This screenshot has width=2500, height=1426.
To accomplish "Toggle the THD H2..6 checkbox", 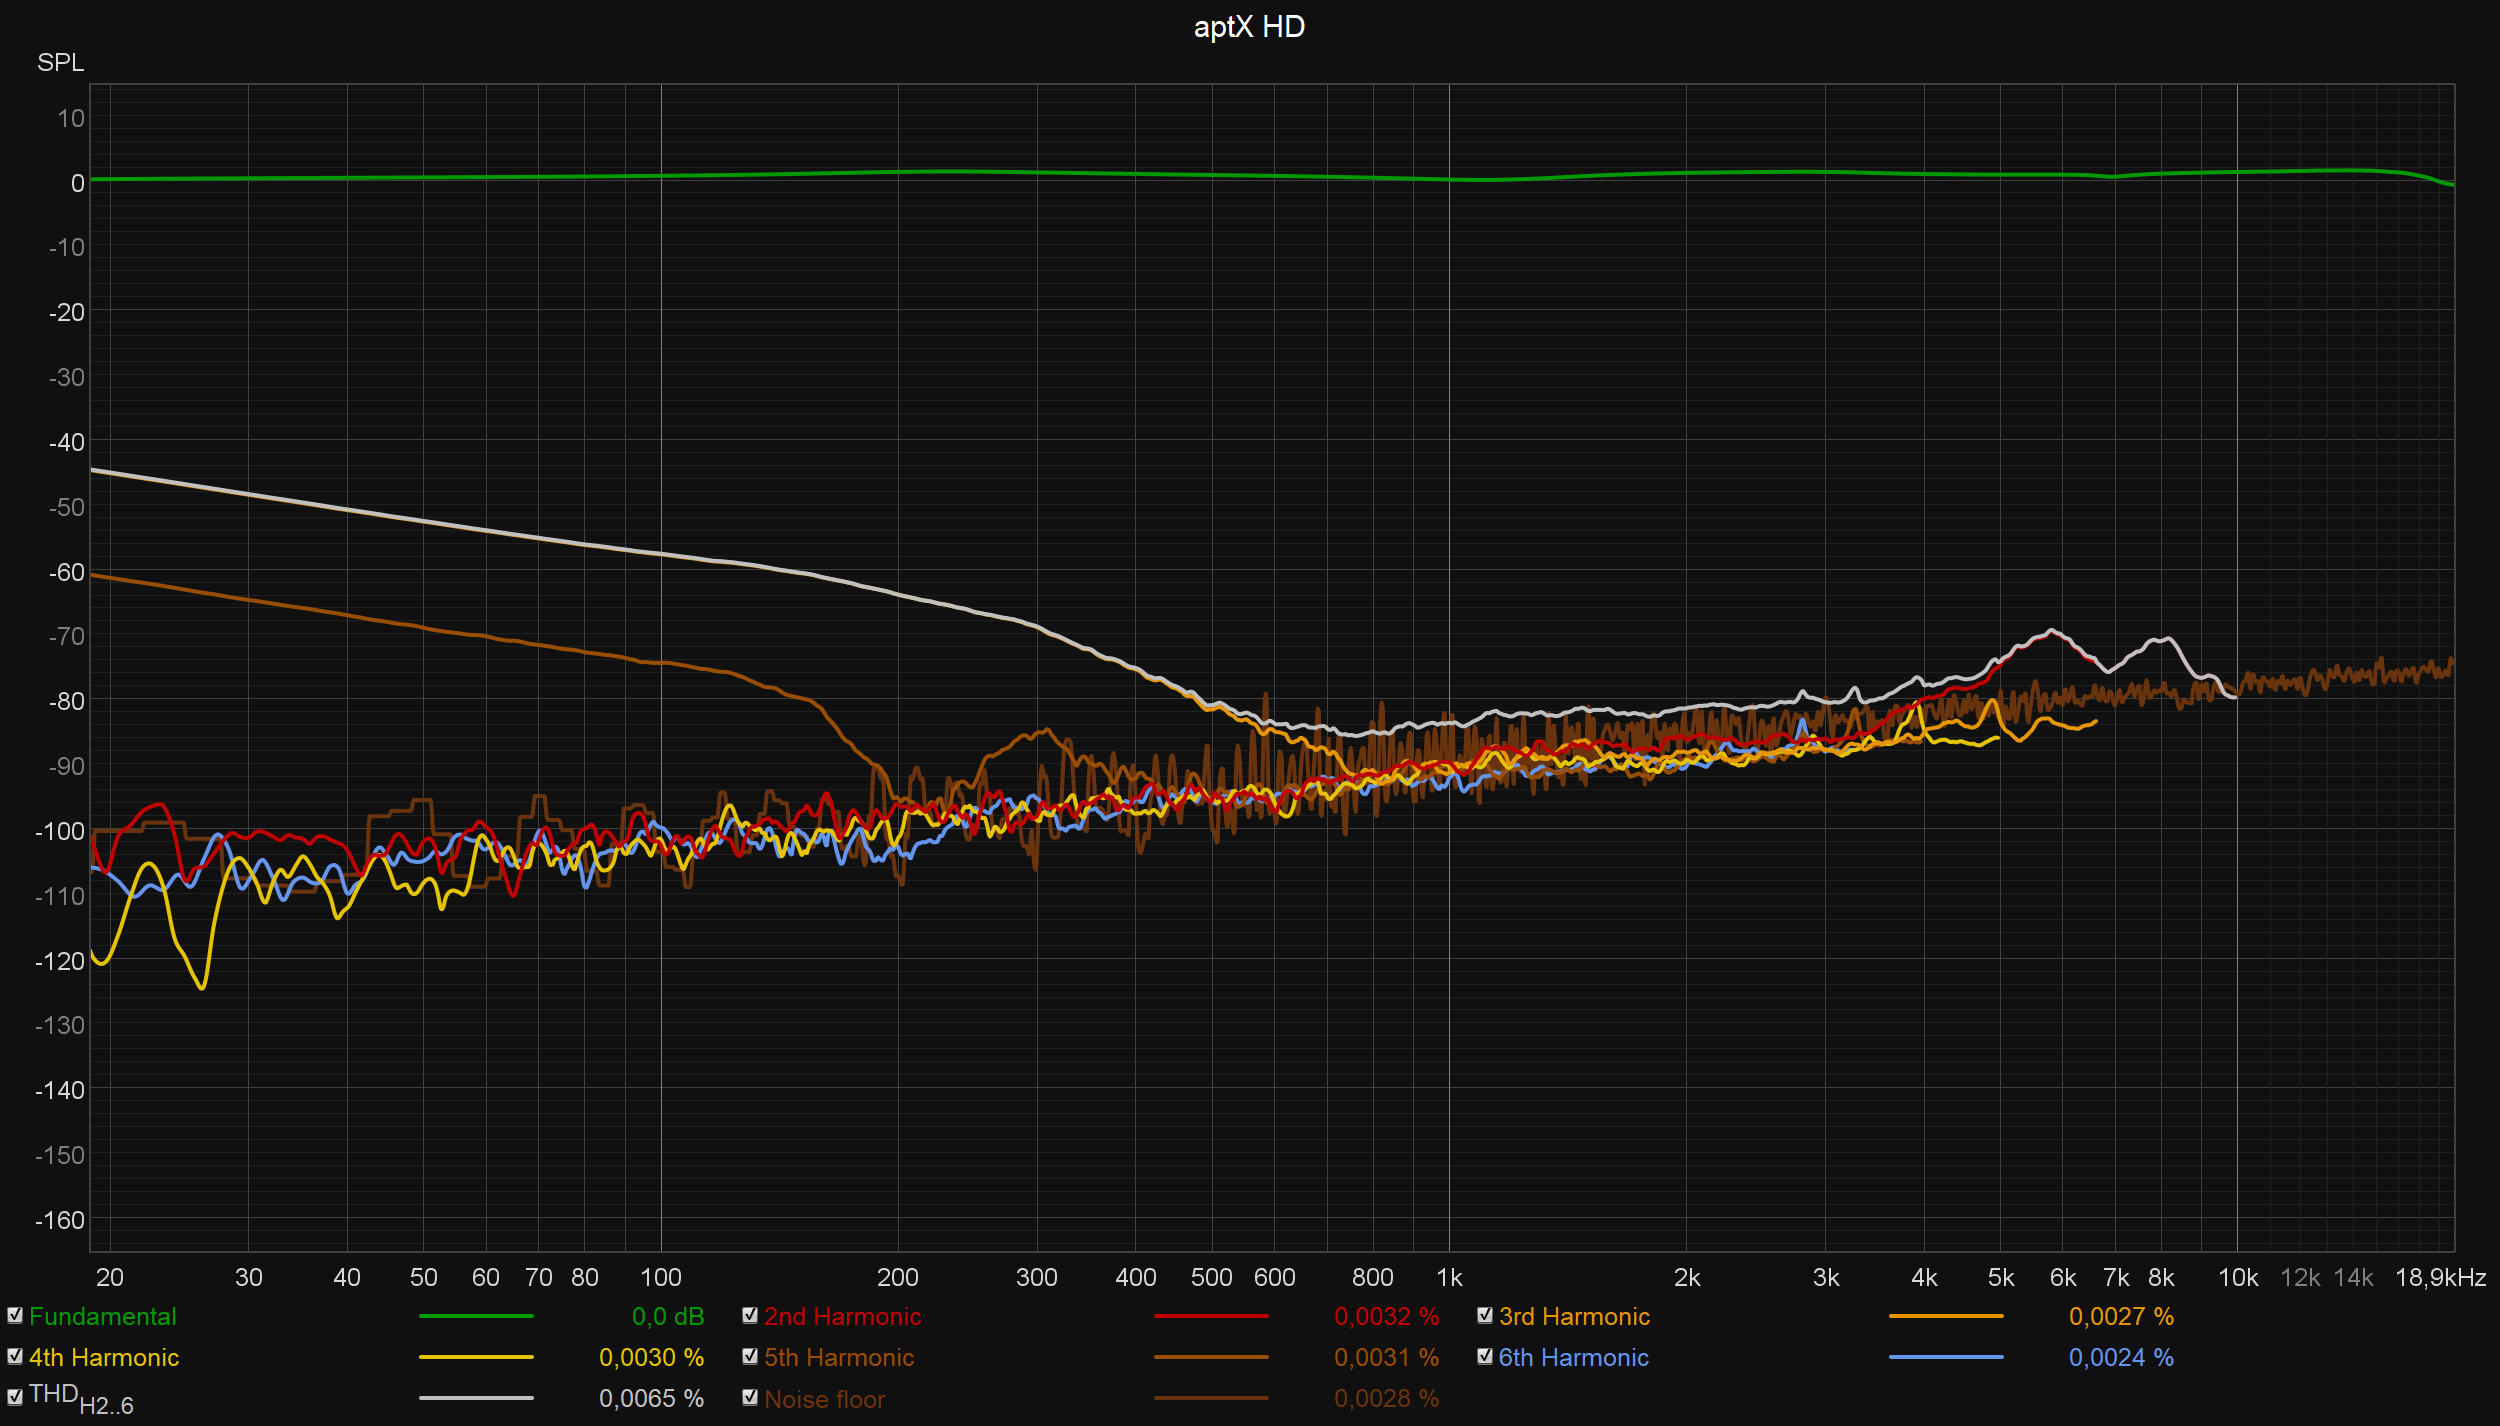I will point(15,1398).
